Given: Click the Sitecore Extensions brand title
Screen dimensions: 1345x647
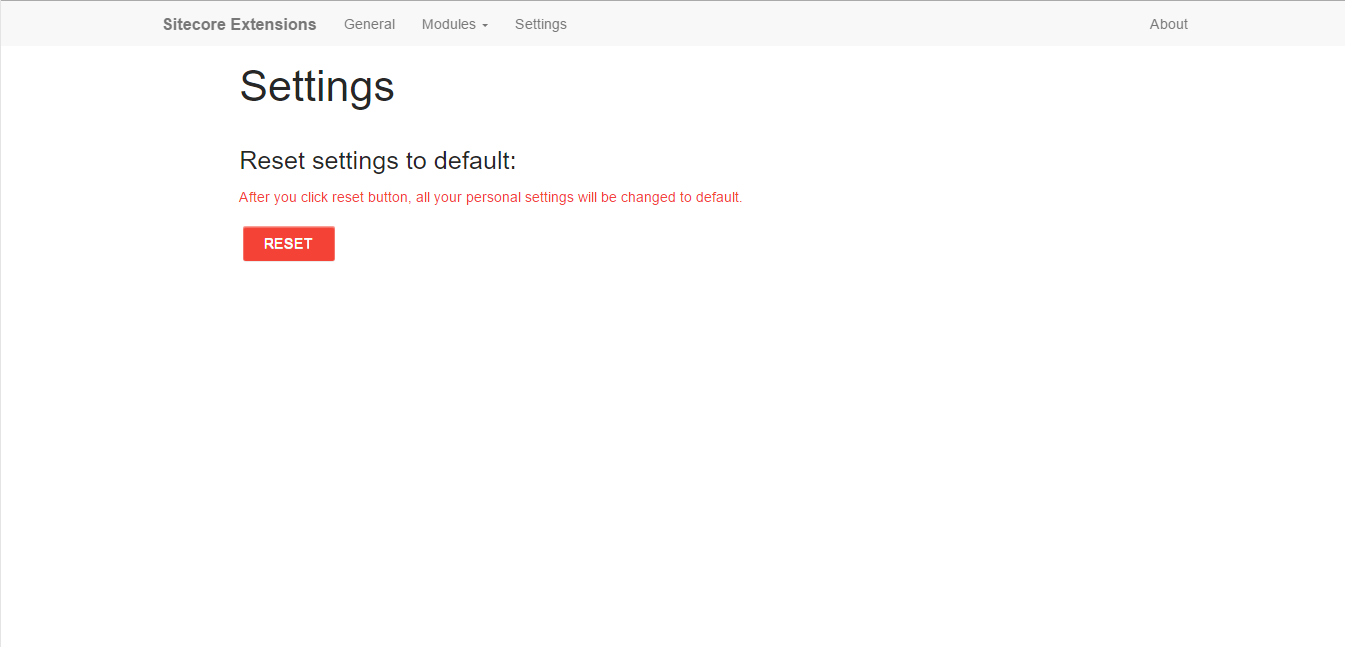Looking at the screenshot, I should (240, 24).
